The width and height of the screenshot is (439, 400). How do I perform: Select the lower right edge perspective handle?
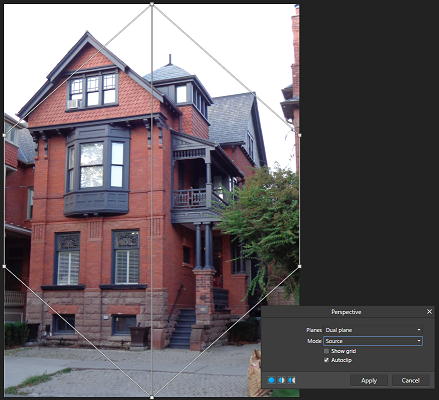[300, 266]
